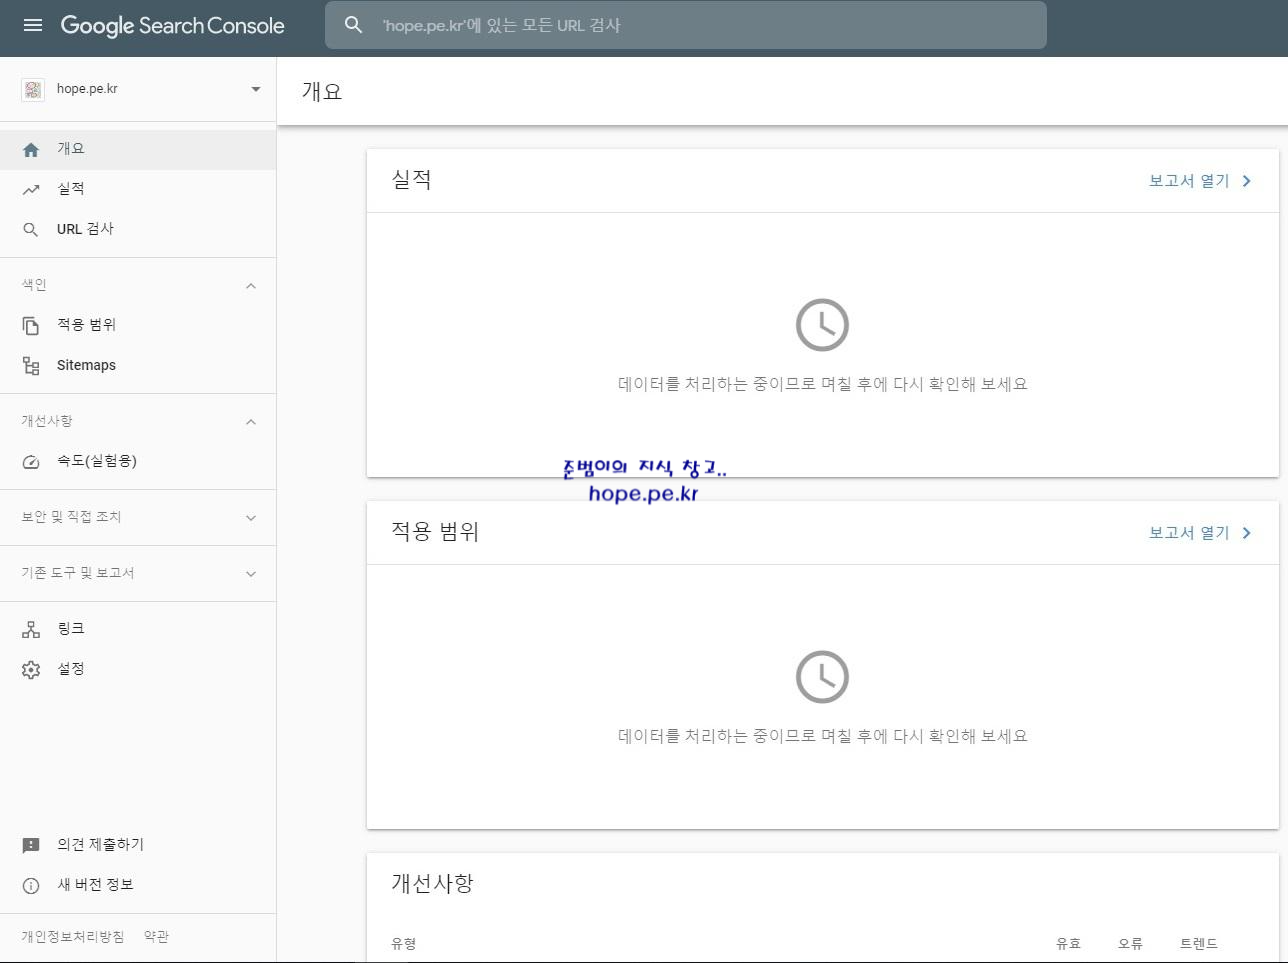Click the speedometer icon beside 속도(실험용)
The image size is (1288, 963).
(x=31, y=461)
